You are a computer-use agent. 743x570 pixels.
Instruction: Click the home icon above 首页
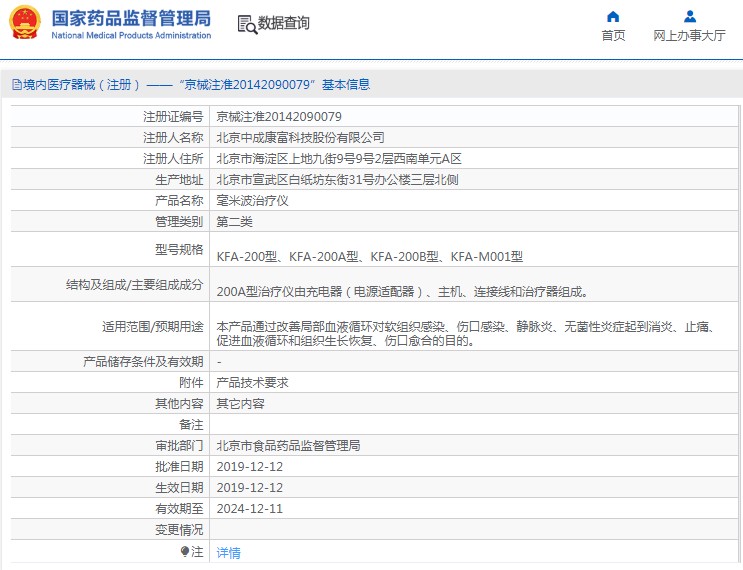[613, 16]
